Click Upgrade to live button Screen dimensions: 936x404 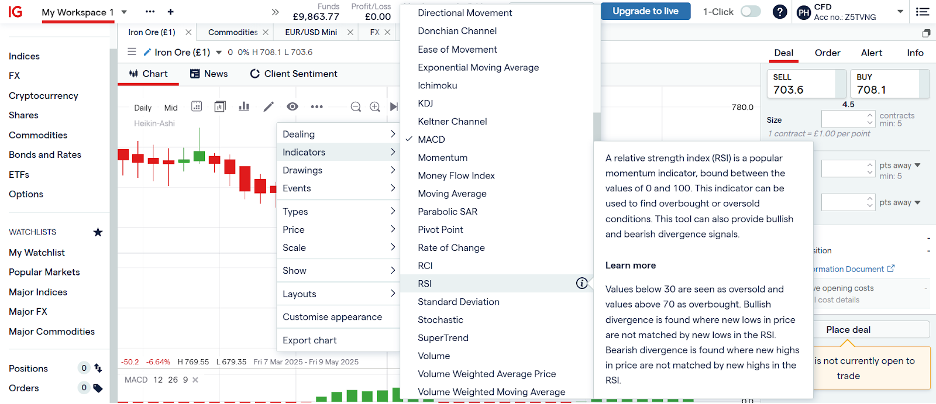pyautogui.click(x=645, y=11)
